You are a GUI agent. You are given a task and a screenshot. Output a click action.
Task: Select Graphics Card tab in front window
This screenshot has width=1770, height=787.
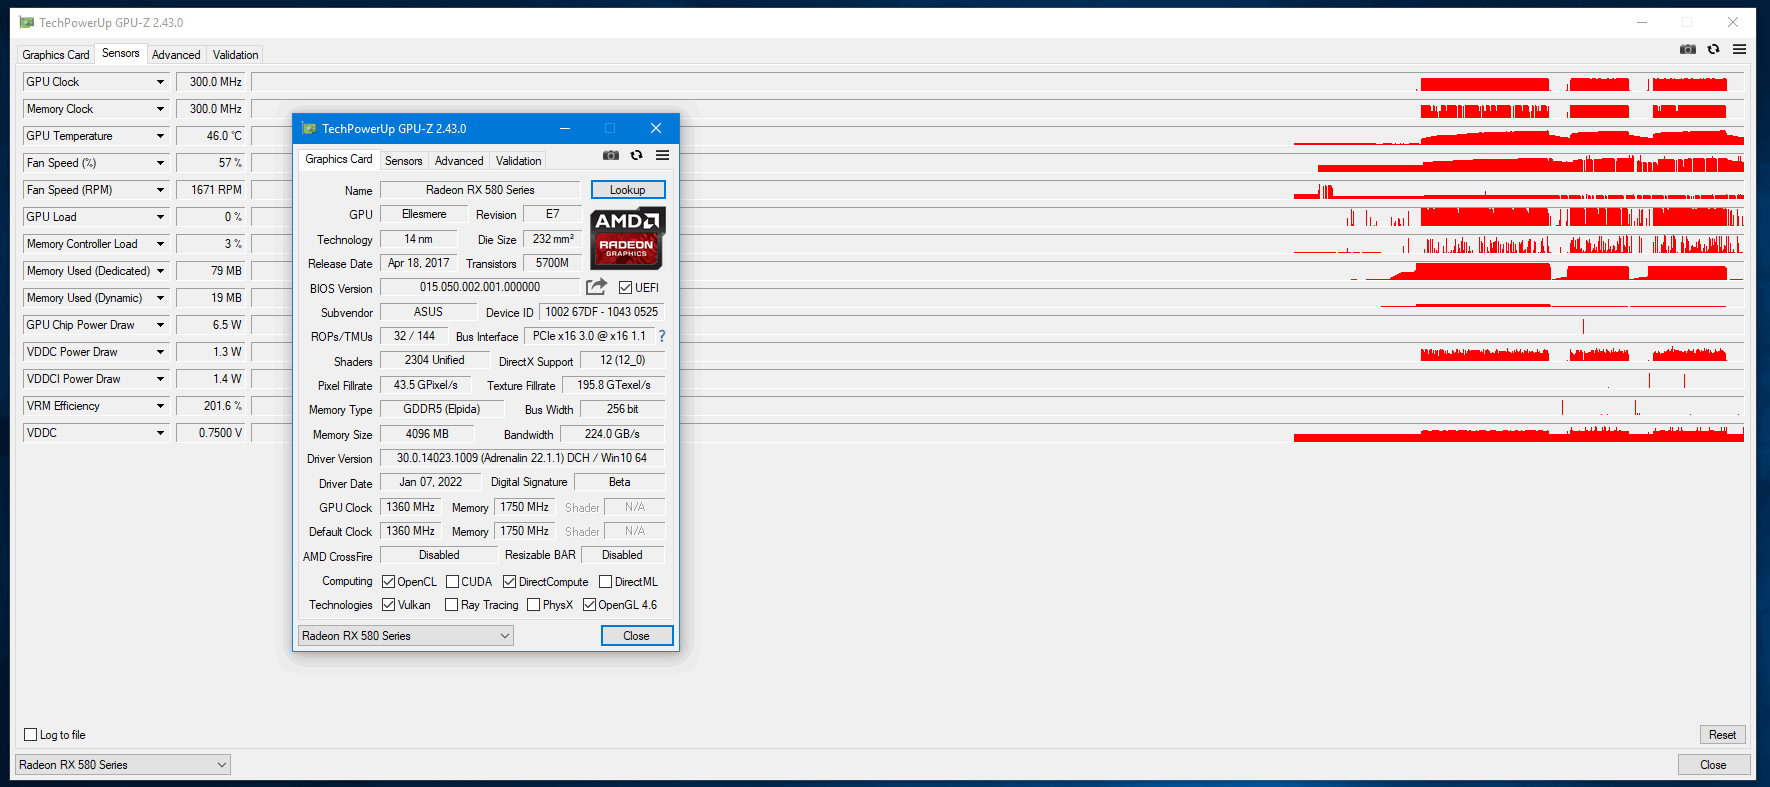(339, 159)
